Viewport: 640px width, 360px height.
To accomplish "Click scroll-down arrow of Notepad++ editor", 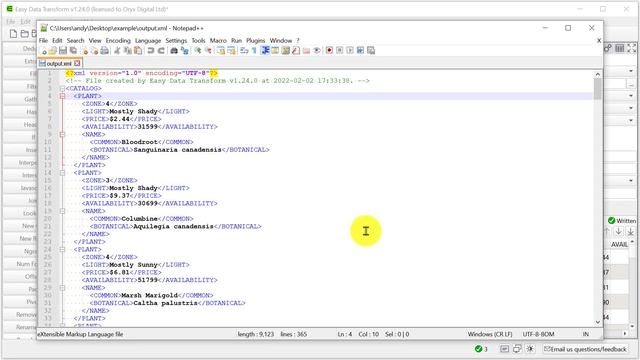I will point(598,322).
